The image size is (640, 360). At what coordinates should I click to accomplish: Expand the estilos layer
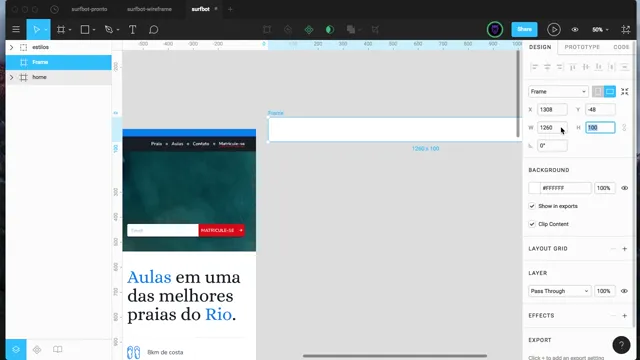click(11, 47)
